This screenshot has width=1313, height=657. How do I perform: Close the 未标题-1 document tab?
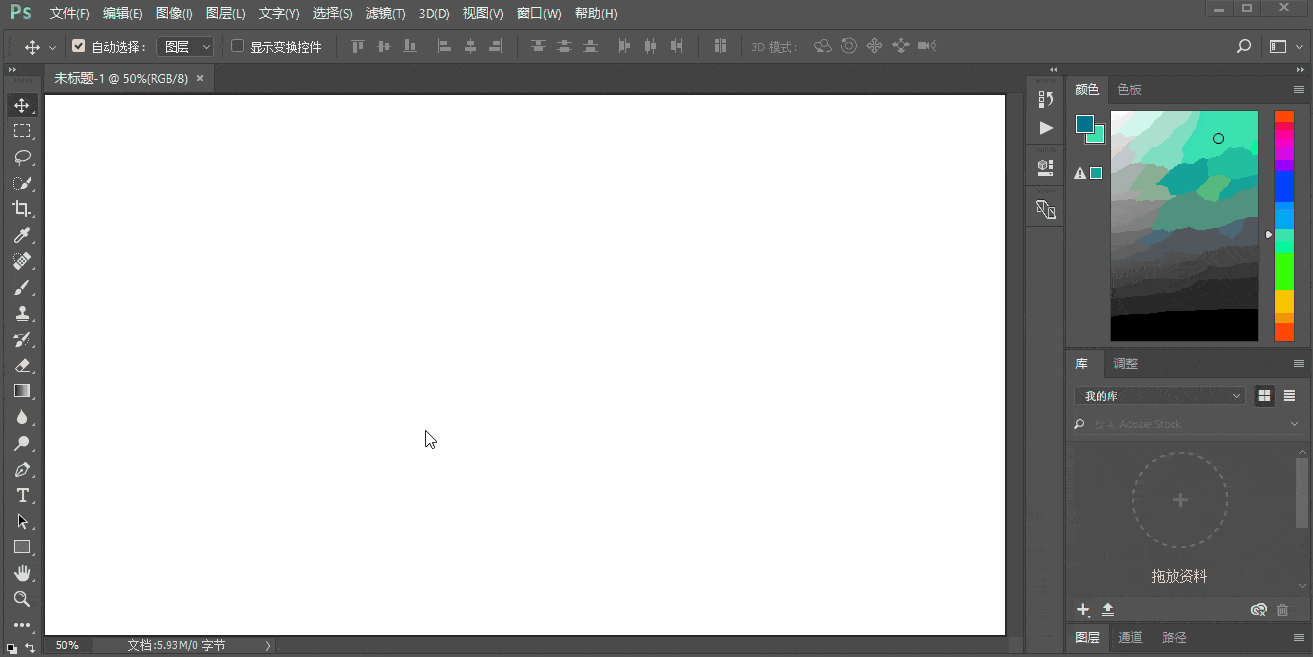[200, 78]
